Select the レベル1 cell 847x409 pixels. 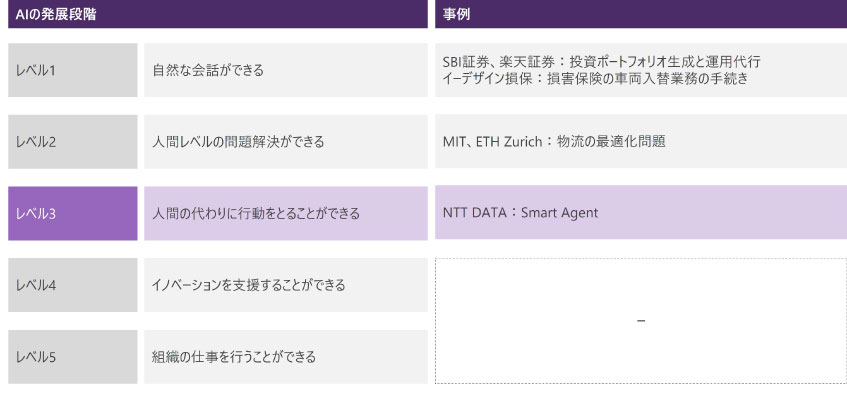[72, 70]
